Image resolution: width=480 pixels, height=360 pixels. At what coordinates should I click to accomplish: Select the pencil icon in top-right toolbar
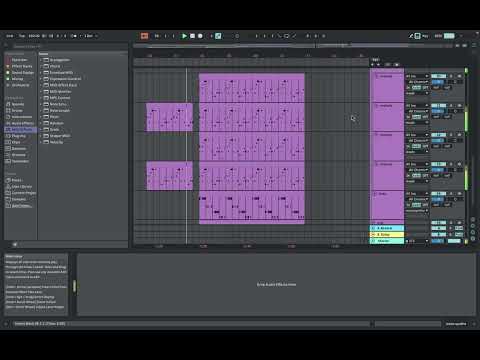(x=411, y=36)
